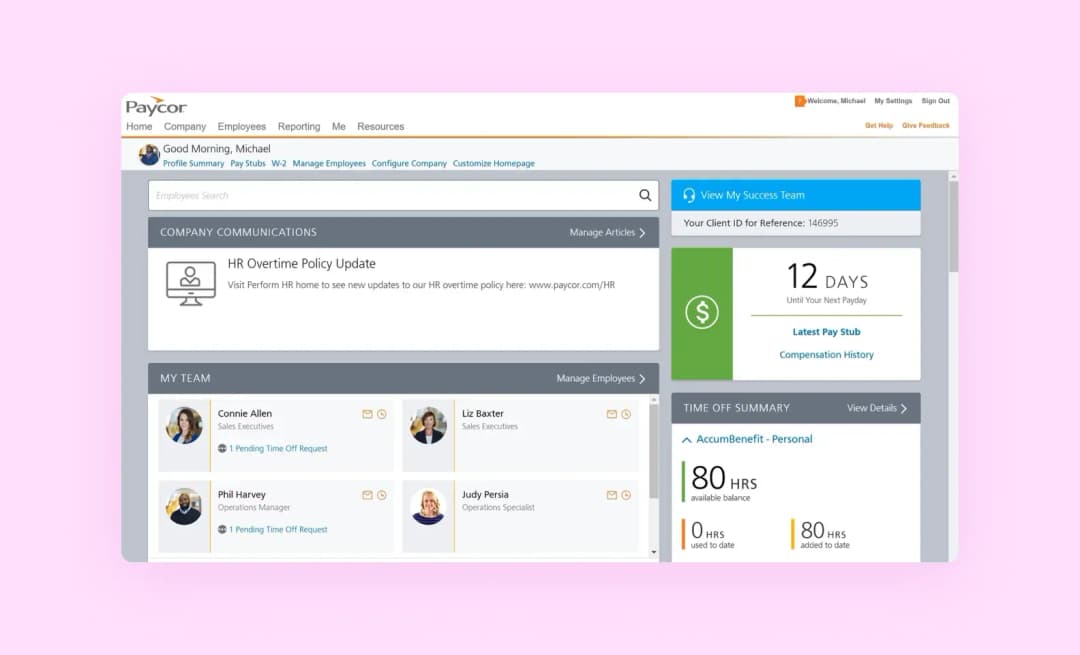Click the 80 HRS added to date value
This screenshot has width=1080, height=655.
coord(823,530)
